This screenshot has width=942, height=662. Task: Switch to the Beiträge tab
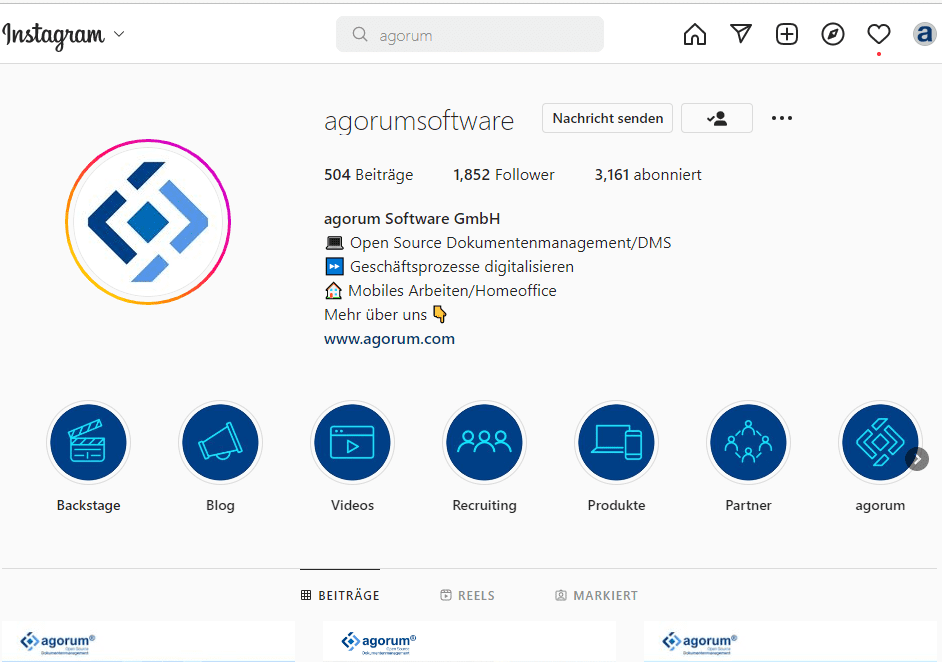pyautogui.click(x=340, y=595)
